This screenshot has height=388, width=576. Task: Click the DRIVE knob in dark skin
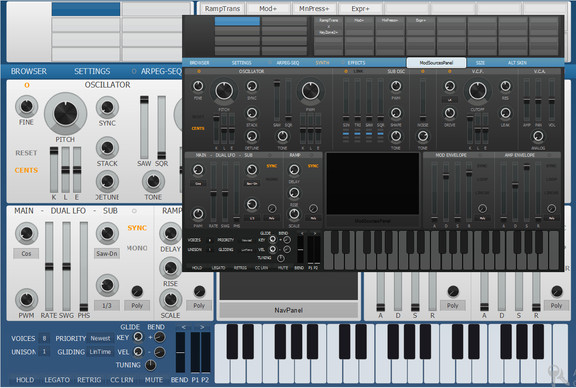[450, 113]
